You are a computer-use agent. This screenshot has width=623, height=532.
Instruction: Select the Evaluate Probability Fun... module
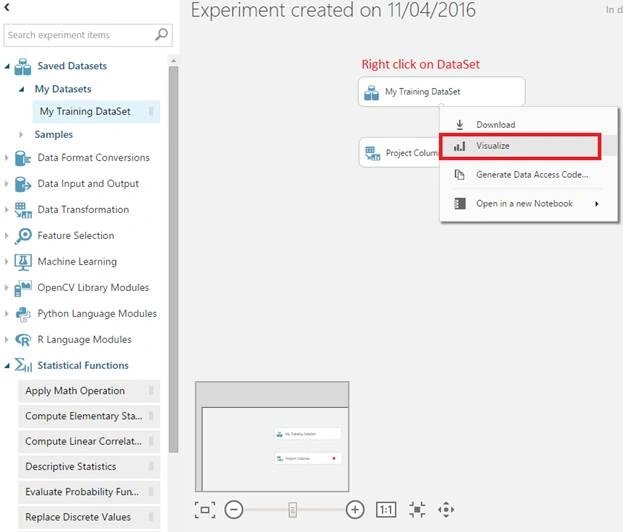pyautogui.click(x=89, y=492)
